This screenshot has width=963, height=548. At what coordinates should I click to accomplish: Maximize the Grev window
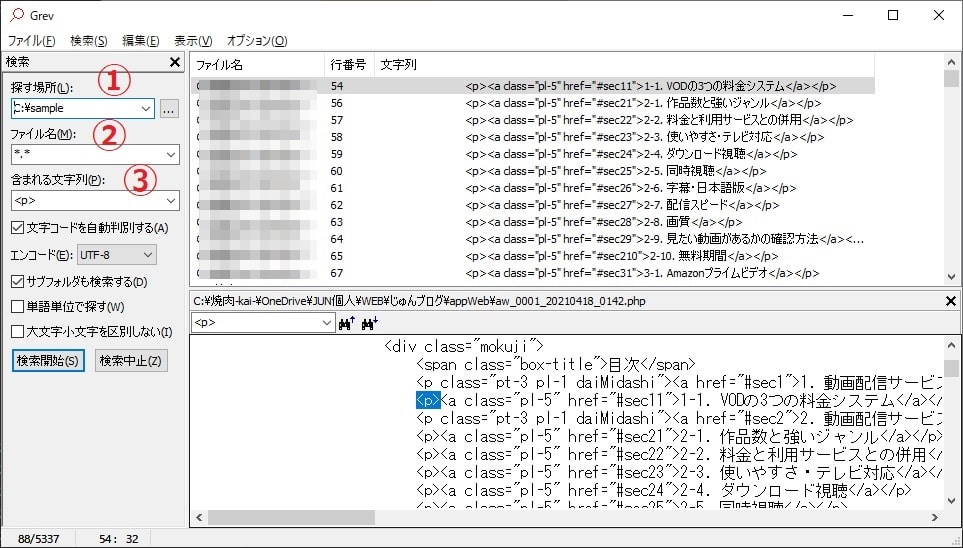pos(894,15)
